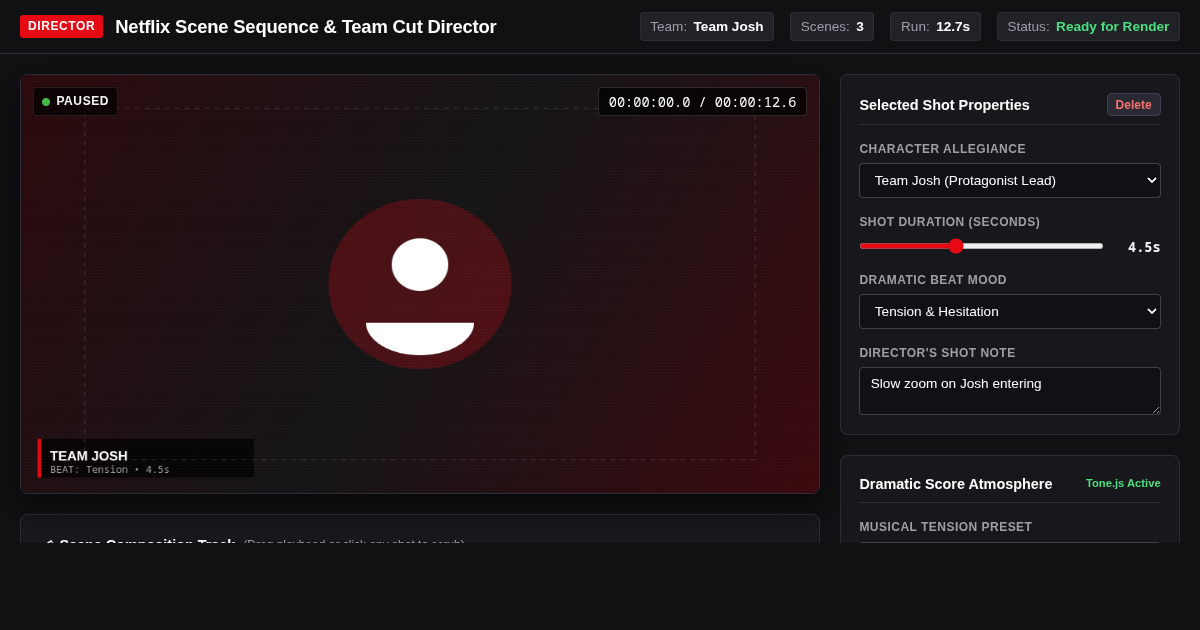Screen dimensions: 1200x630
Task: Click the Scenes: 3 counter
Action: 832,27
